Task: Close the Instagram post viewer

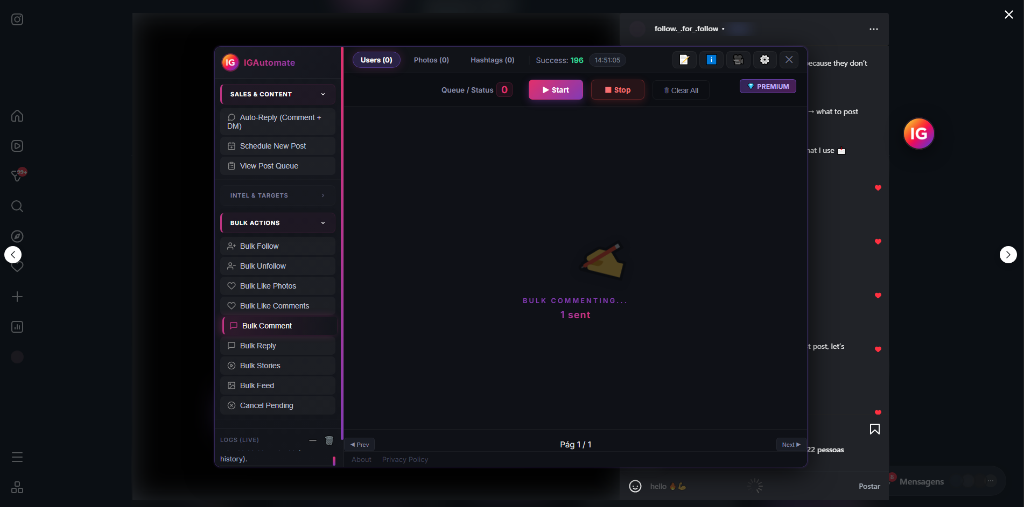Action: (1009, 15)
